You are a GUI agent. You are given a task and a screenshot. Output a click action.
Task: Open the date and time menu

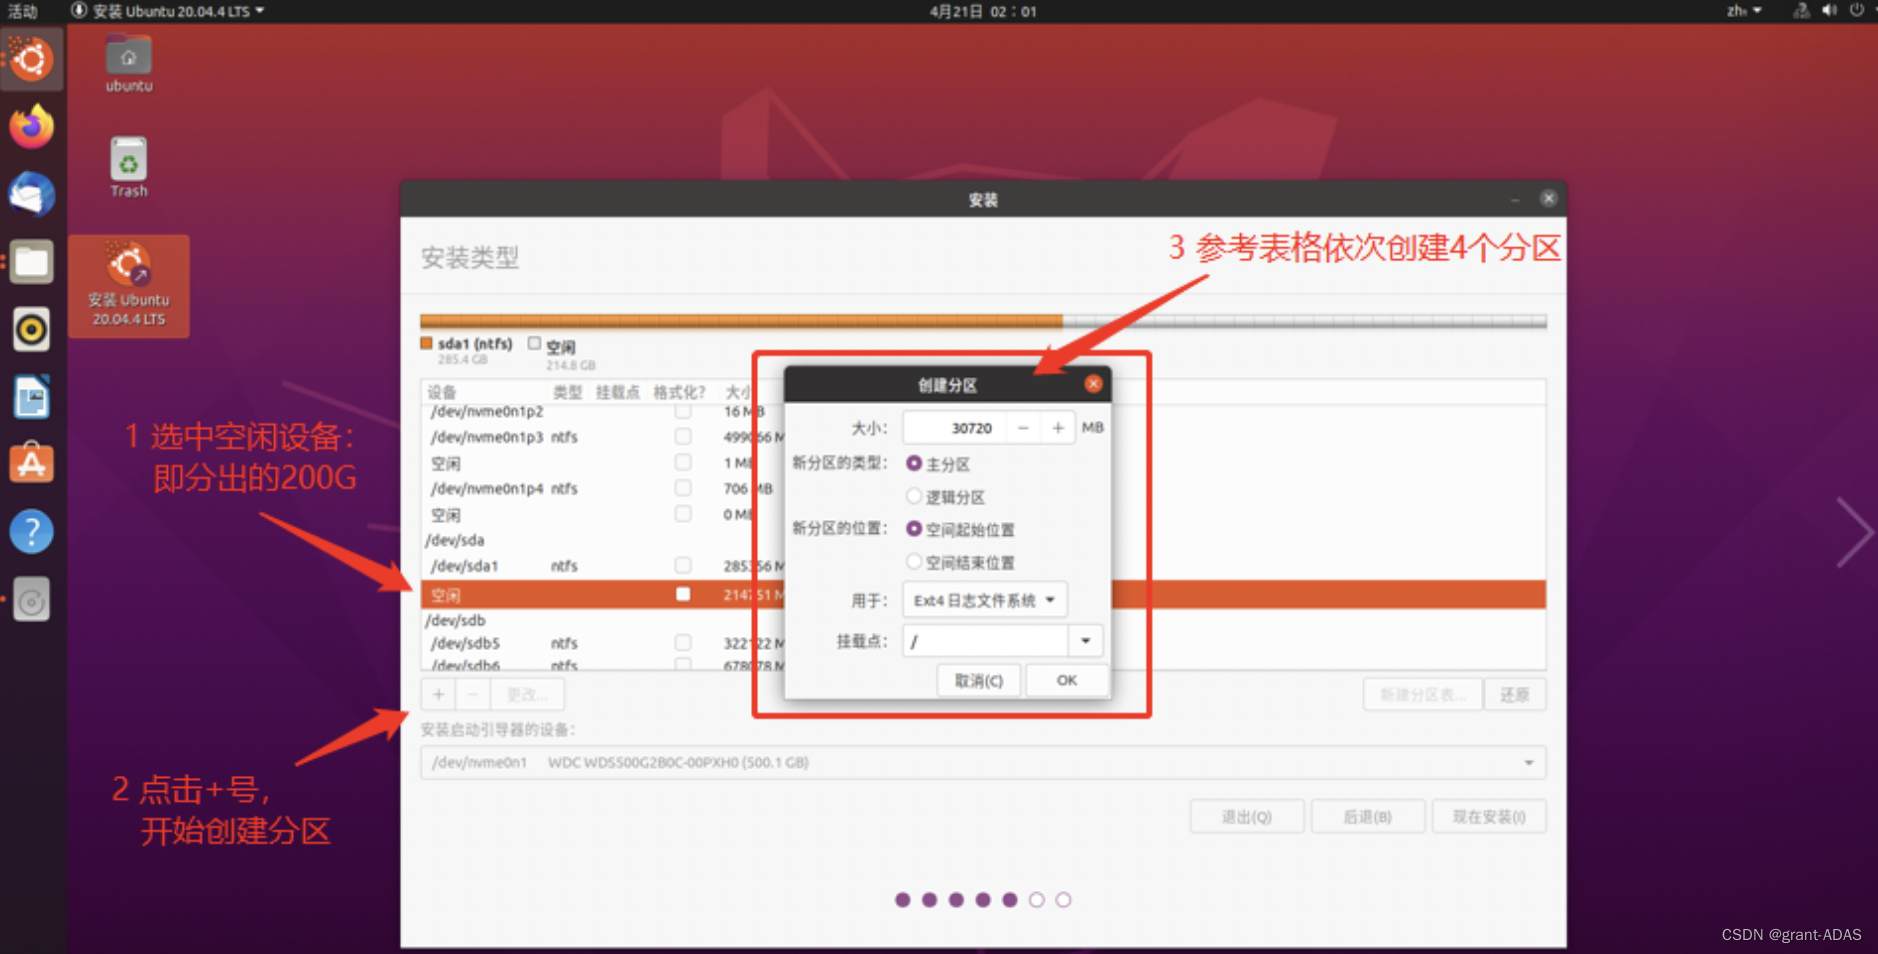[983, 11]
